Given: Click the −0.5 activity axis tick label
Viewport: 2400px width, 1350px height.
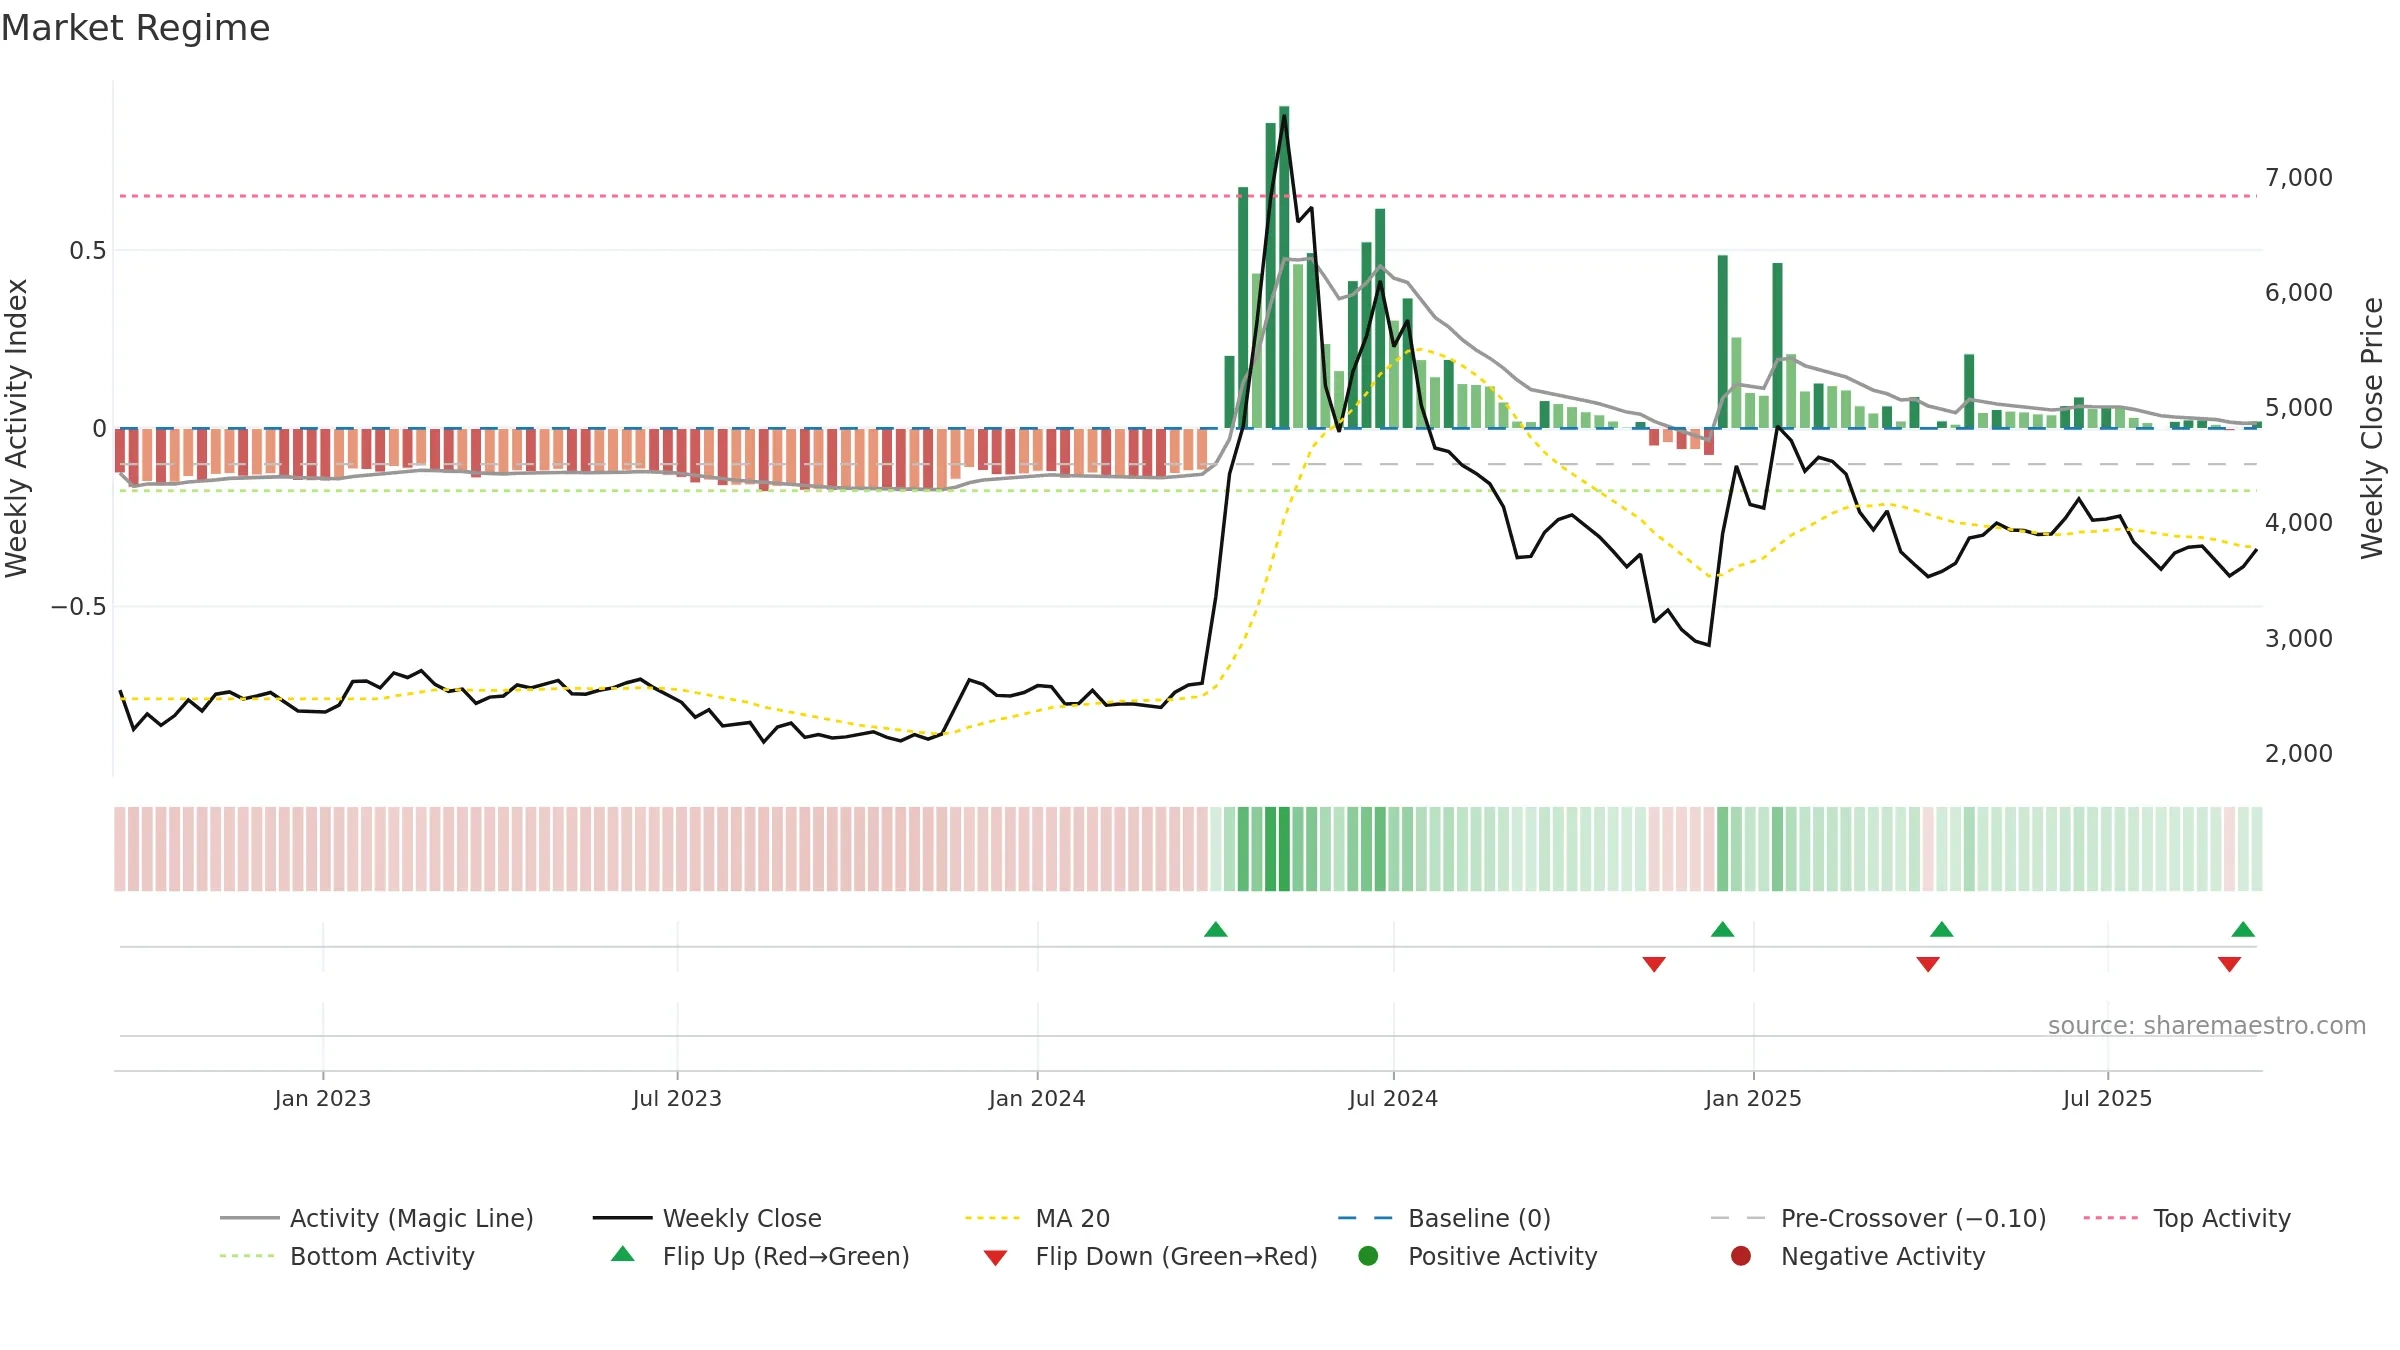Looking at the screenshot, I should coord(79,607).
